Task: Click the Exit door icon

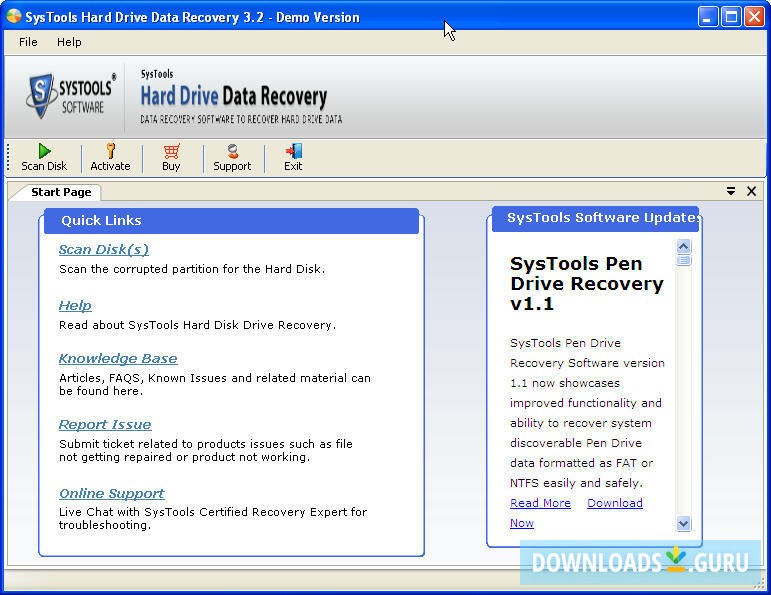Action: tap(294, 151)
